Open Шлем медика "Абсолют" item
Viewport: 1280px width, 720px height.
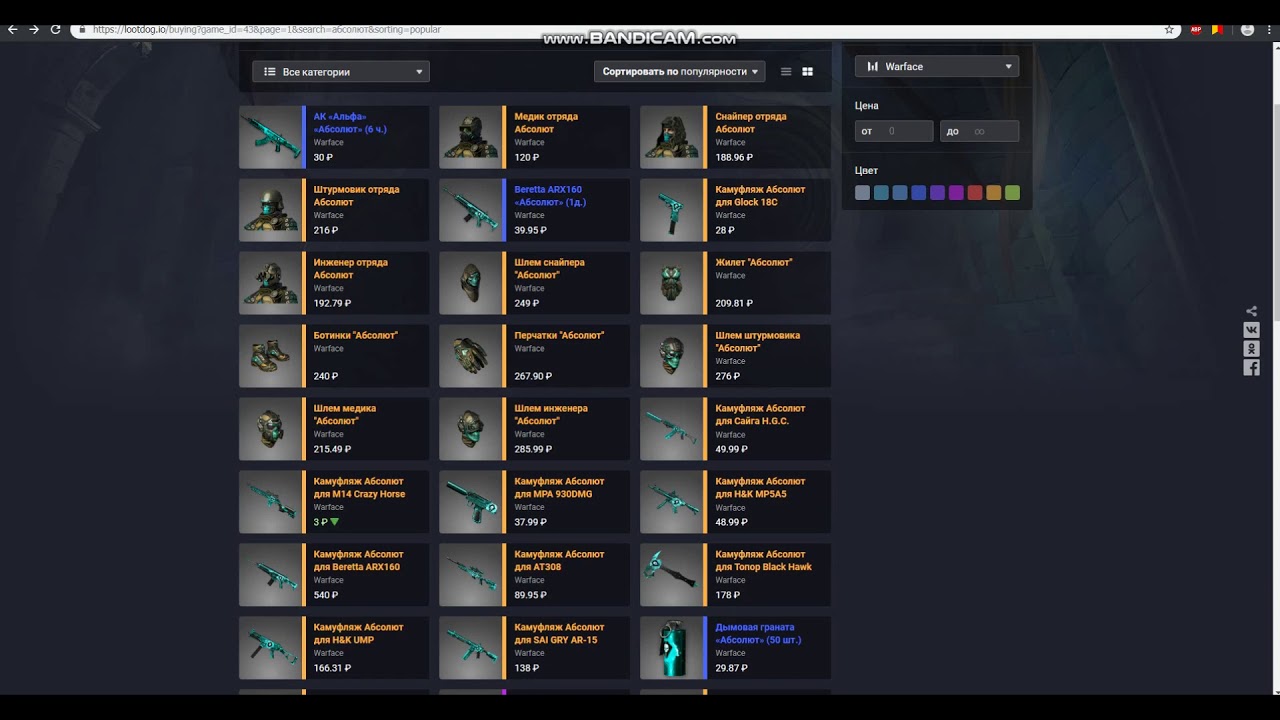[x=334, y=429]
